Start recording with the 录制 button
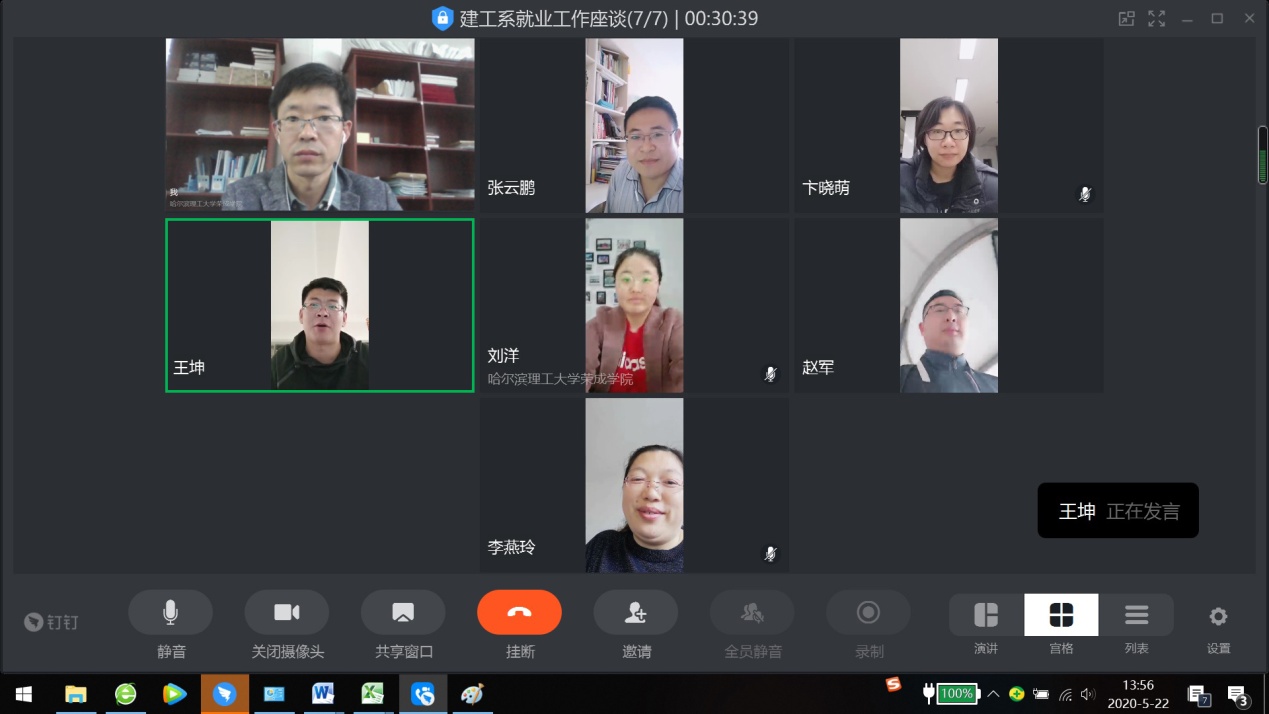The height and width of the screenshot is (714, 1269). point(868,612)
